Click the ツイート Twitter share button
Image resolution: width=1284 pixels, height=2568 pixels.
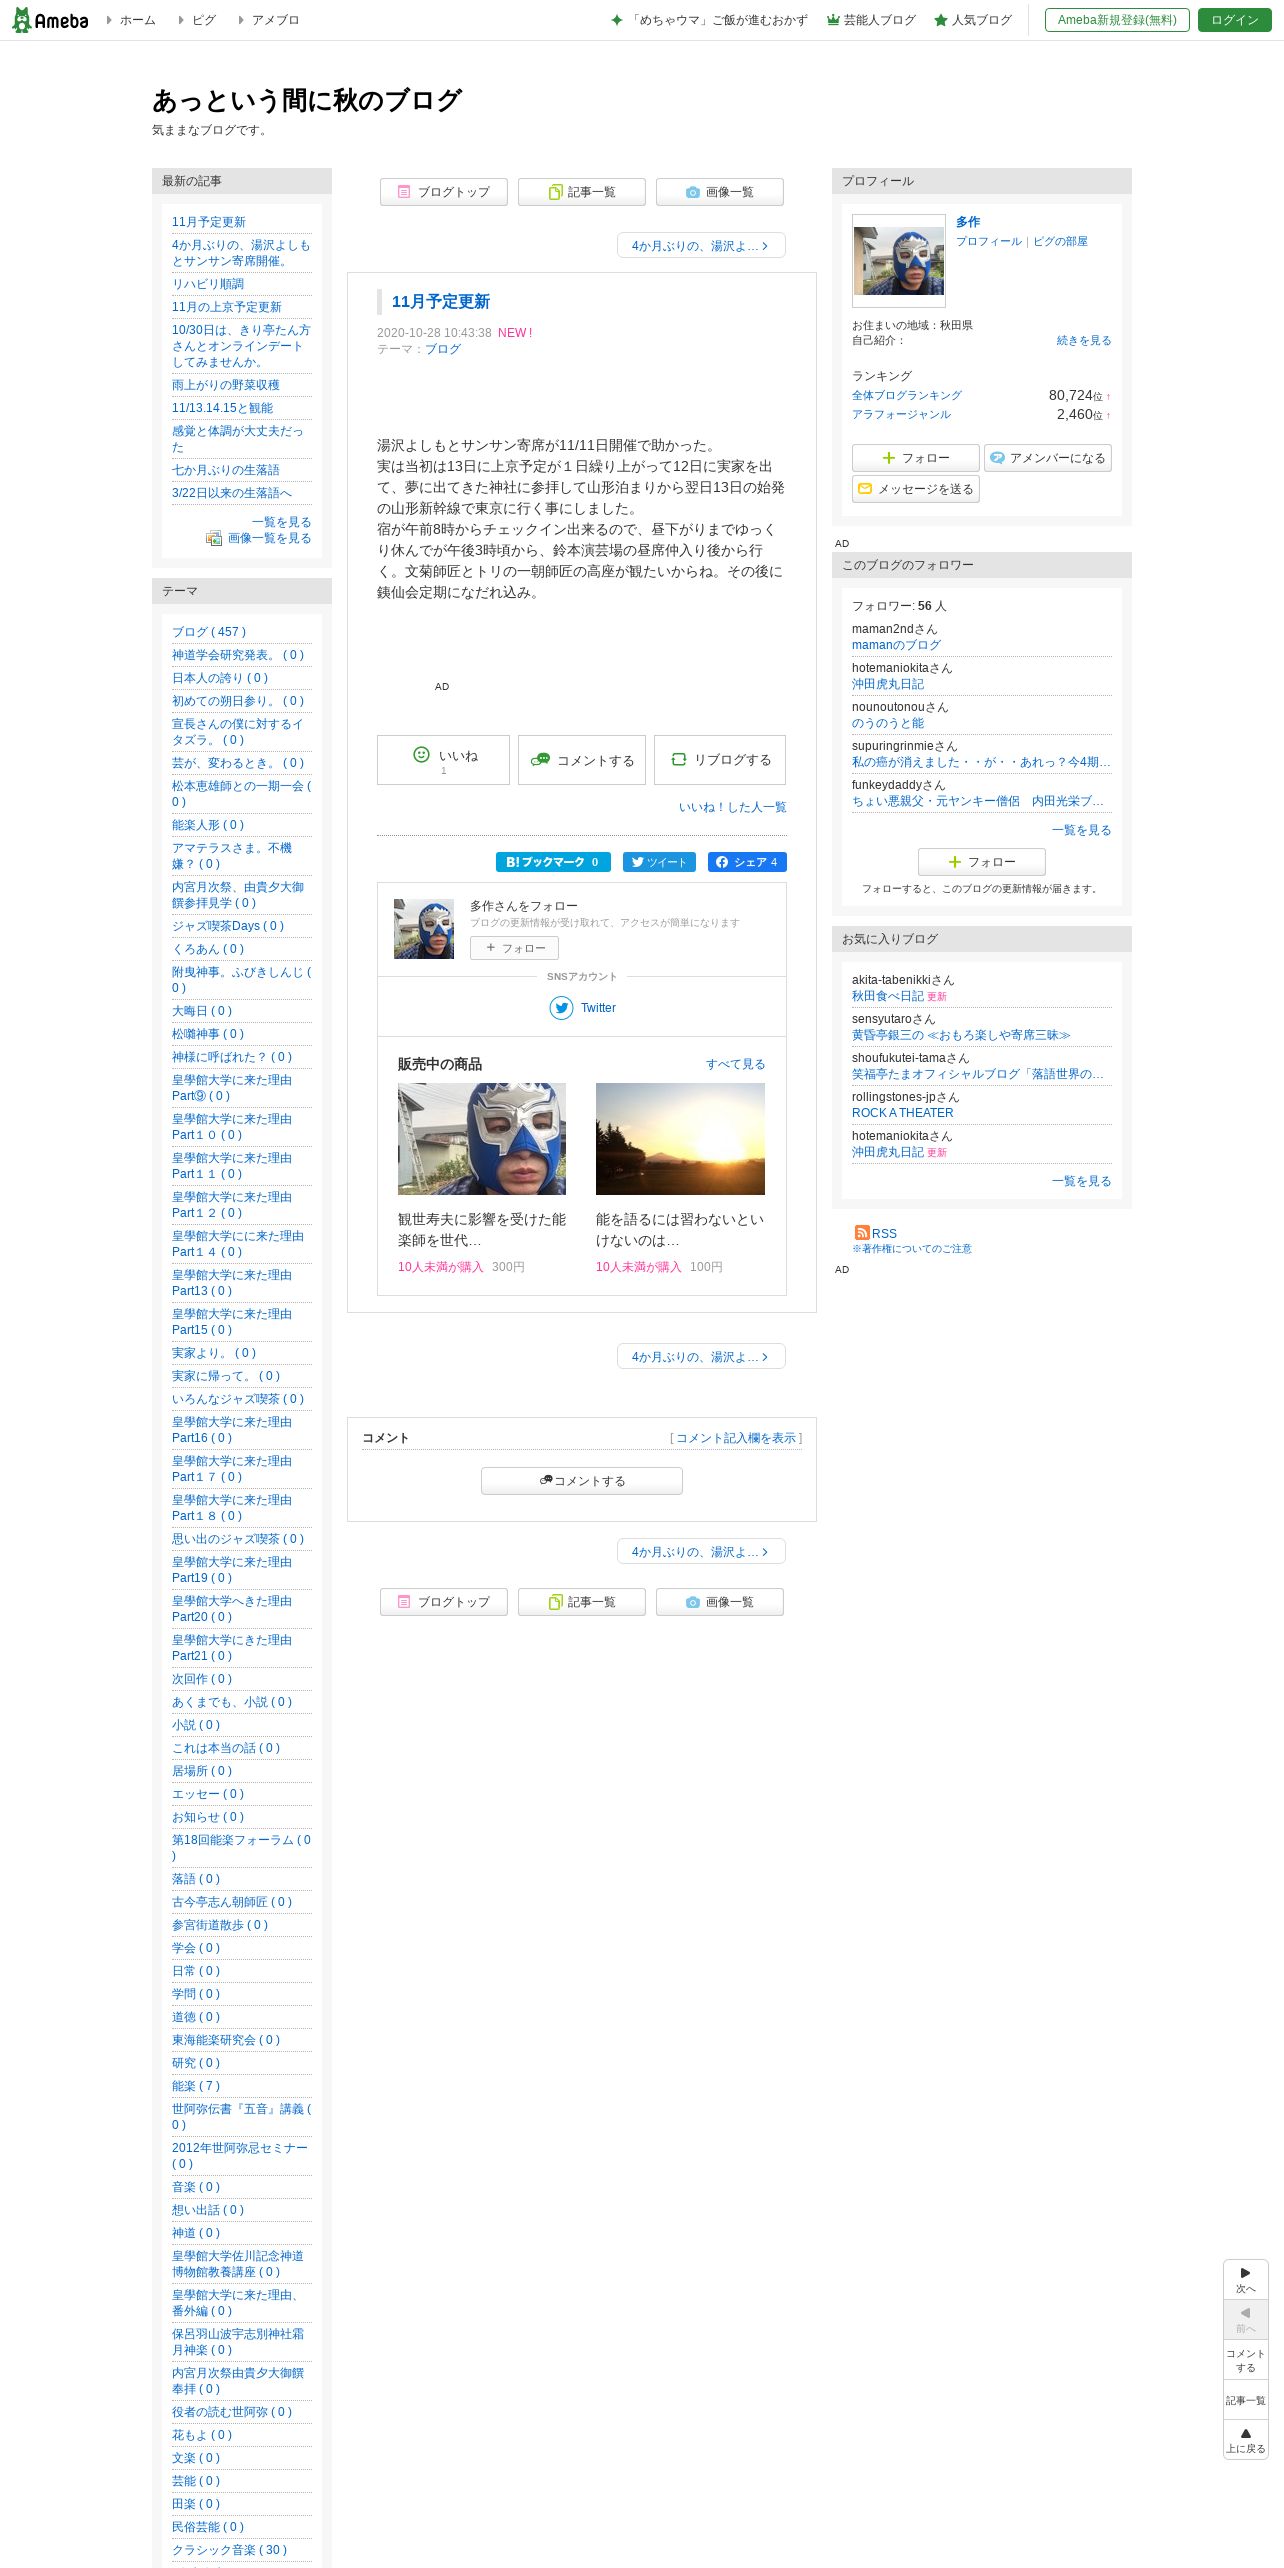pyautogui.click(x=659, y=862)
